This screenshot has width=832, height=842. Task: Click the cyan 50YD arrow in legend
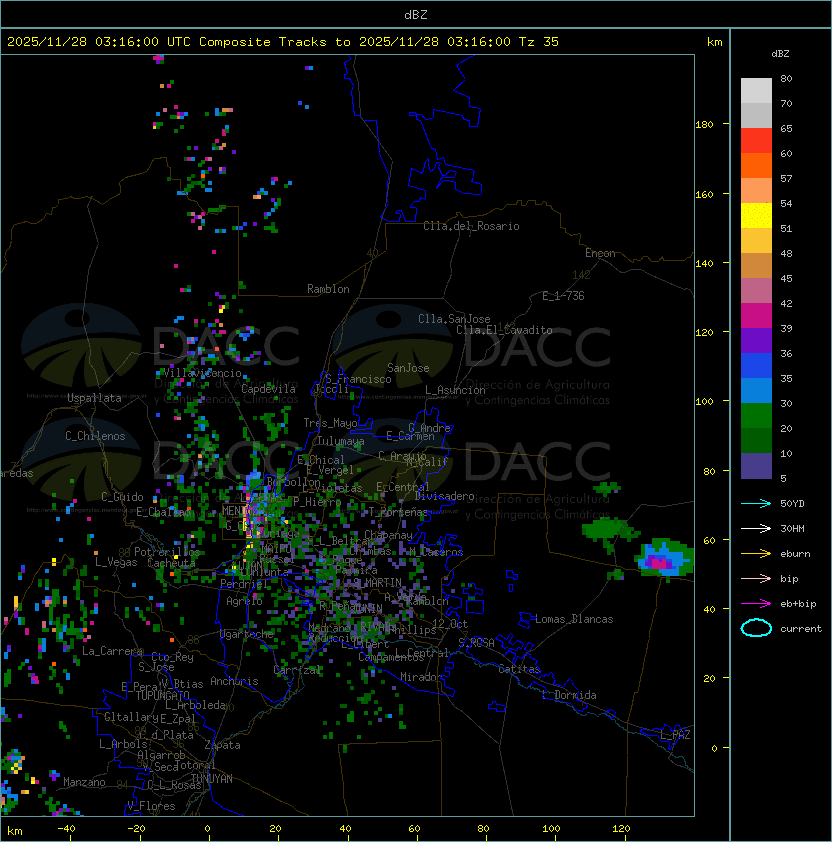pyautogui.click(x=756, y=504)
